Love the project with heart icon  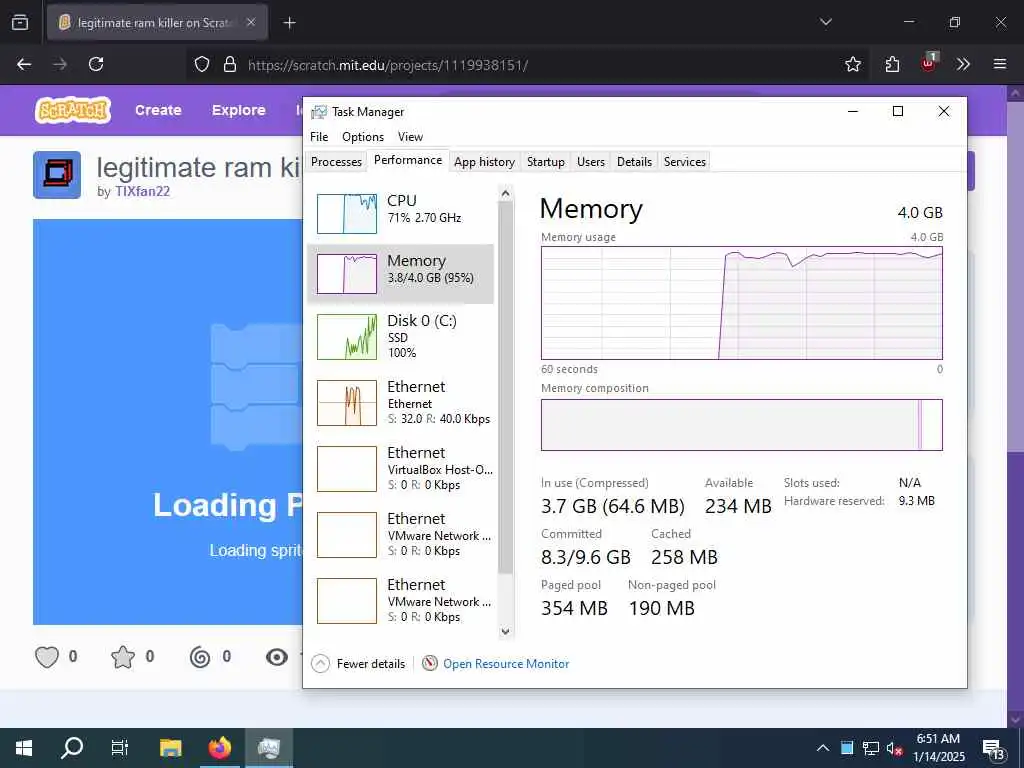(x=47, y=656)
